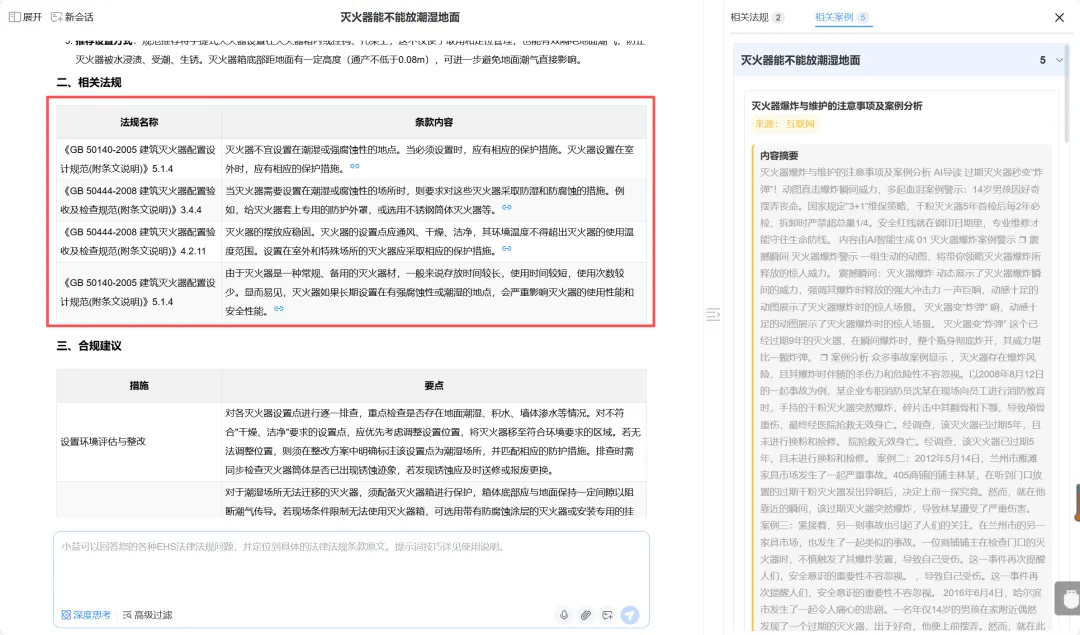The height and width of the screenshot is (635, 1080).
Task: Click the new-conversation icon beside paperclip
Action: pos(607,615)
